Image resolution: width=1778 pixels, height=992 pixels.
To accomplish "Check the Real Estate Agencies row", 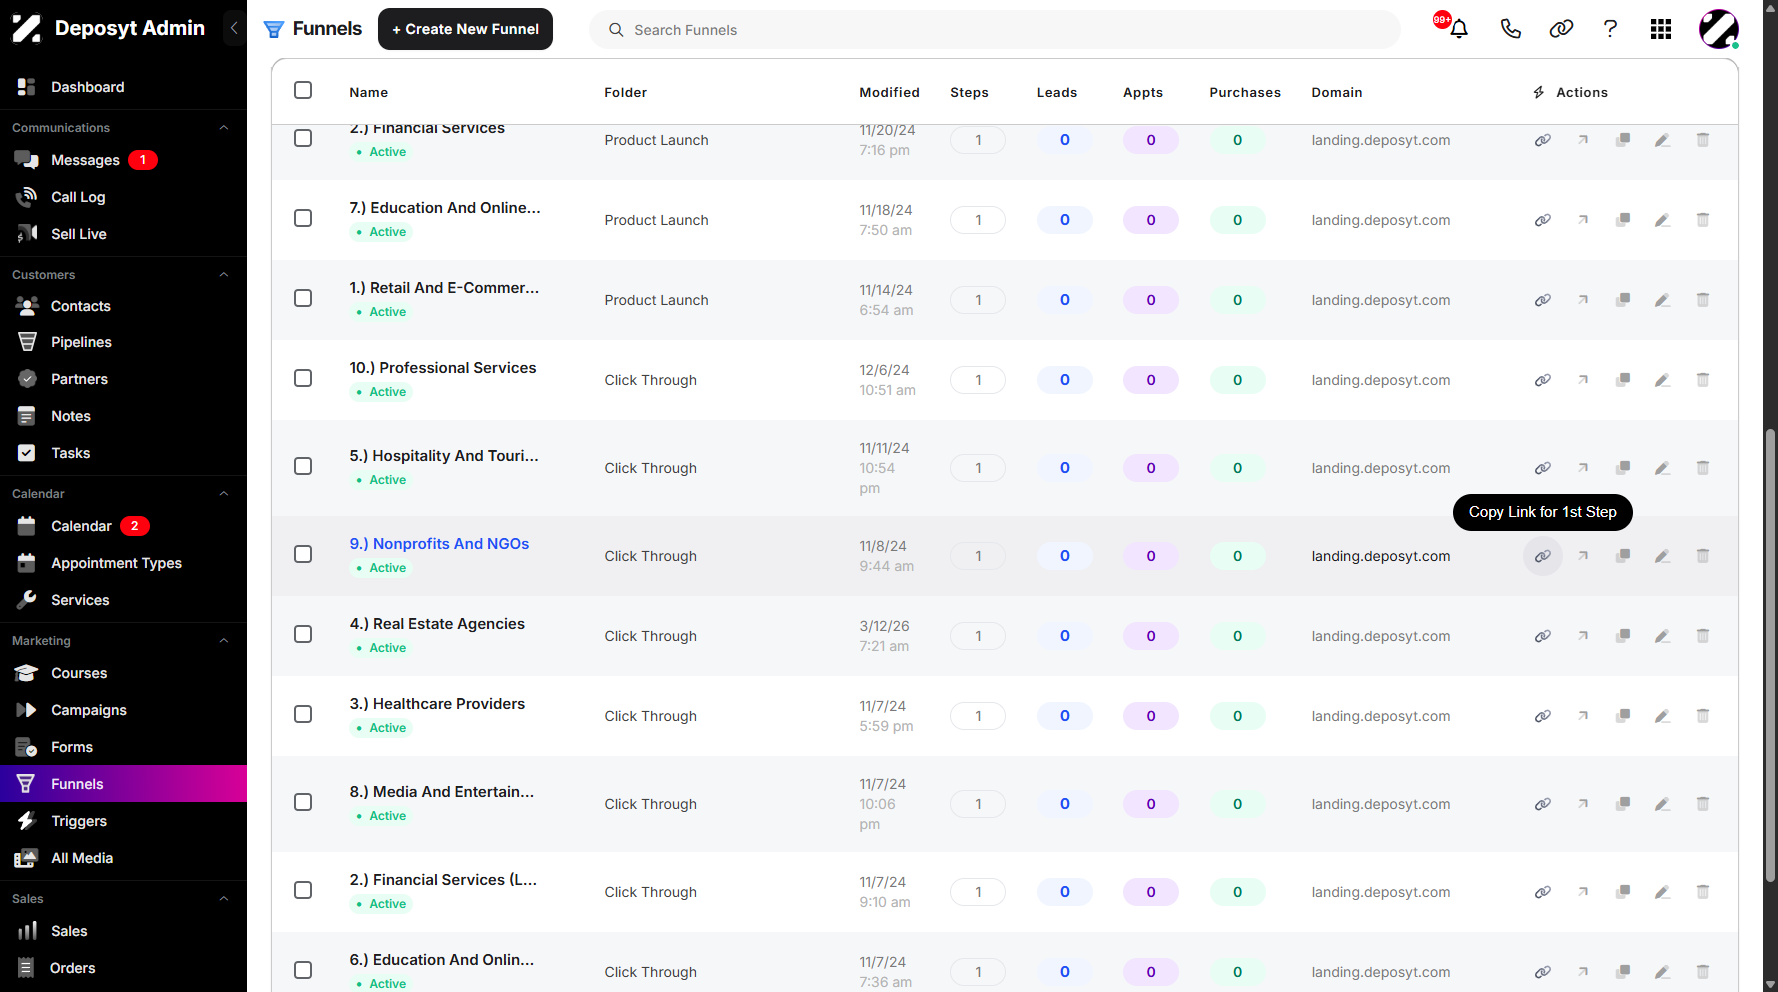I will pyautogui.click(x=303, y=634).
